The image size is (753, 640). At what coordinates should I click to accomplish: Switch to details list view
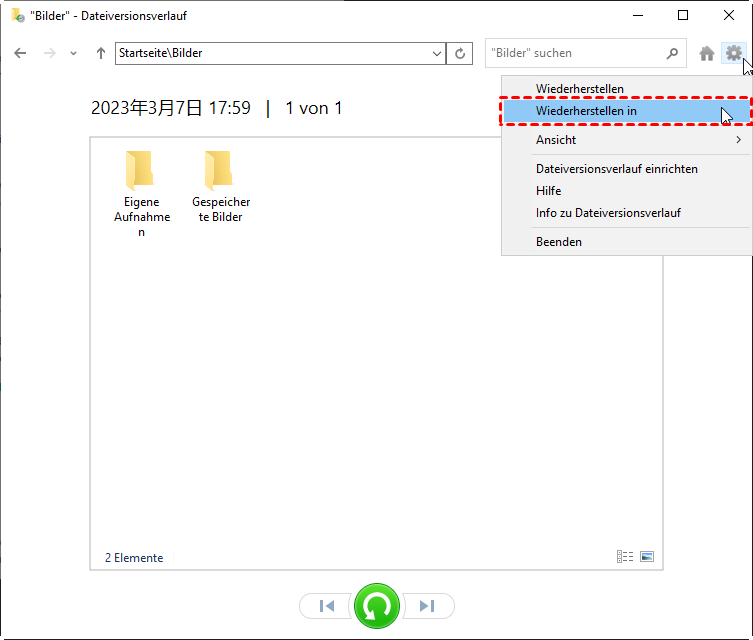tap(625, 556)
